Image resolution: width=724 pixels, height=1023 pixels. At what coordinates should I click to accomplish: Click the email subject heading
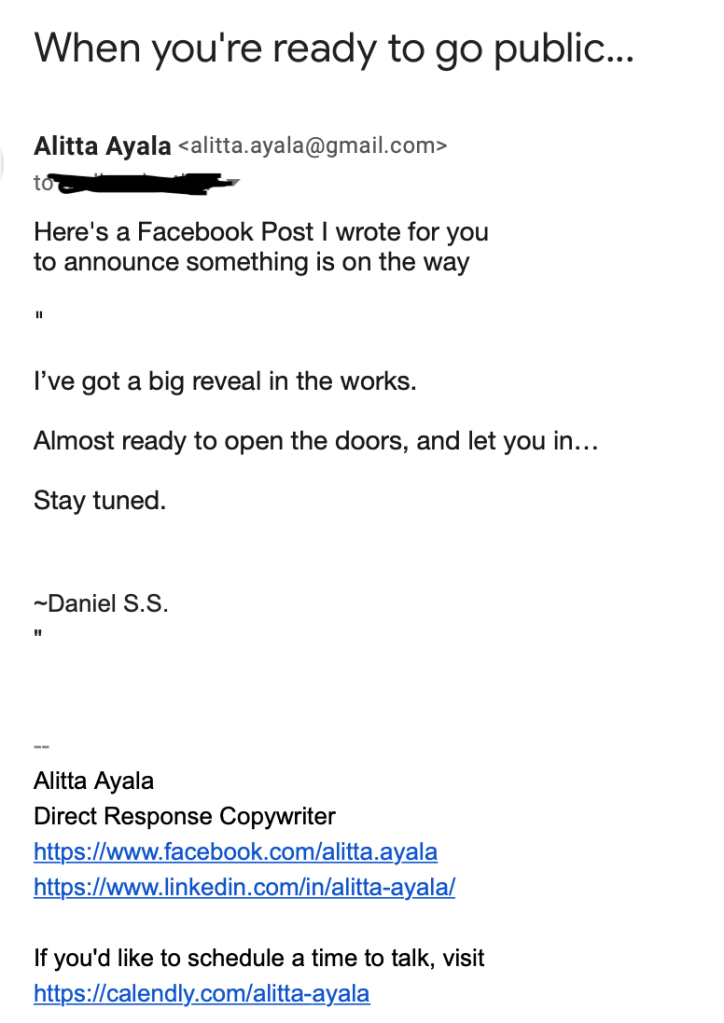pyautogui.click(x=333, y=48)
